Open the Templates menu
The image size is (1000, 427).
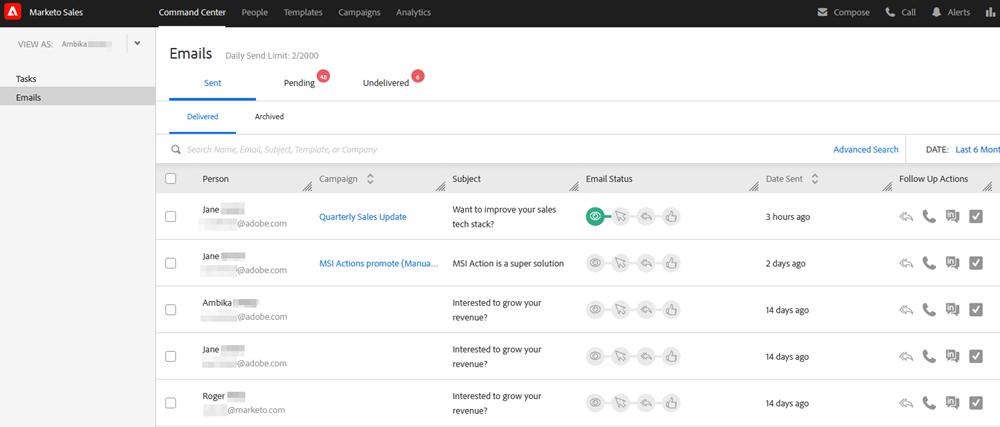pyautogui.click(x=303, y=12)
